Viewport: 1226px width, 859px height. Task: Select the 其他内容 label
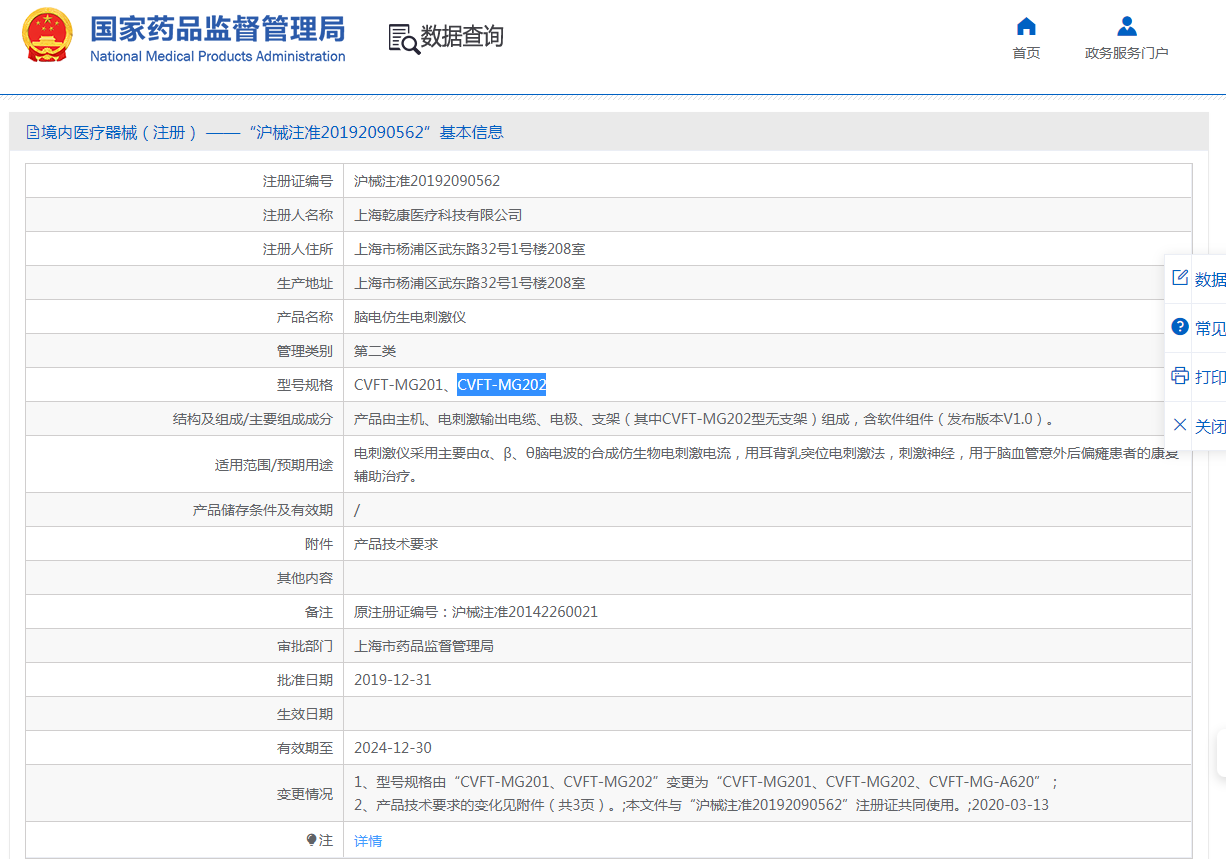tap(304, 578)
